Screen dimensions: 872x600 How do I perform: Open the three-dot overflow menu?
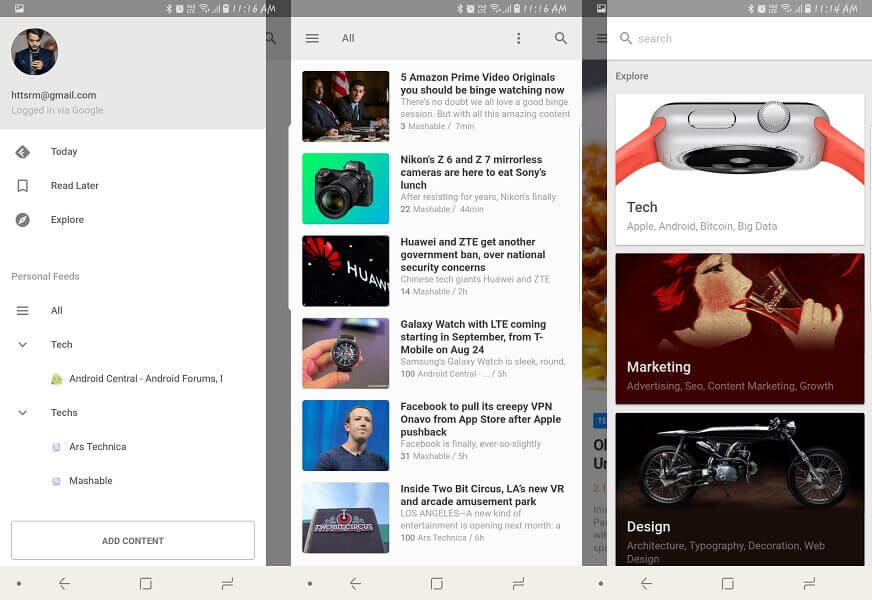tap(518, 38)
